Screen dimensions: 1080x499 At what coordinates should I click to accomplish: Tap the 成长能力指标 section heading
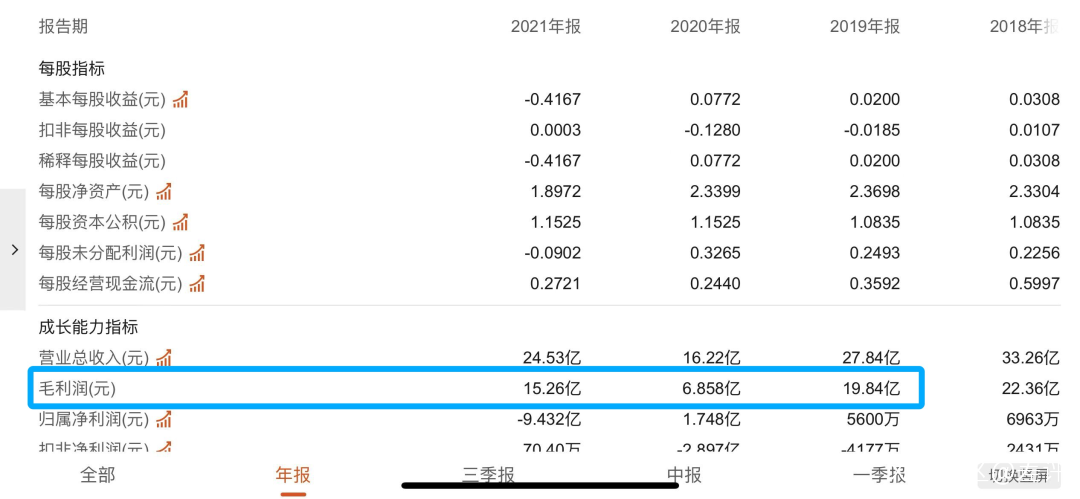click(88, 327)
